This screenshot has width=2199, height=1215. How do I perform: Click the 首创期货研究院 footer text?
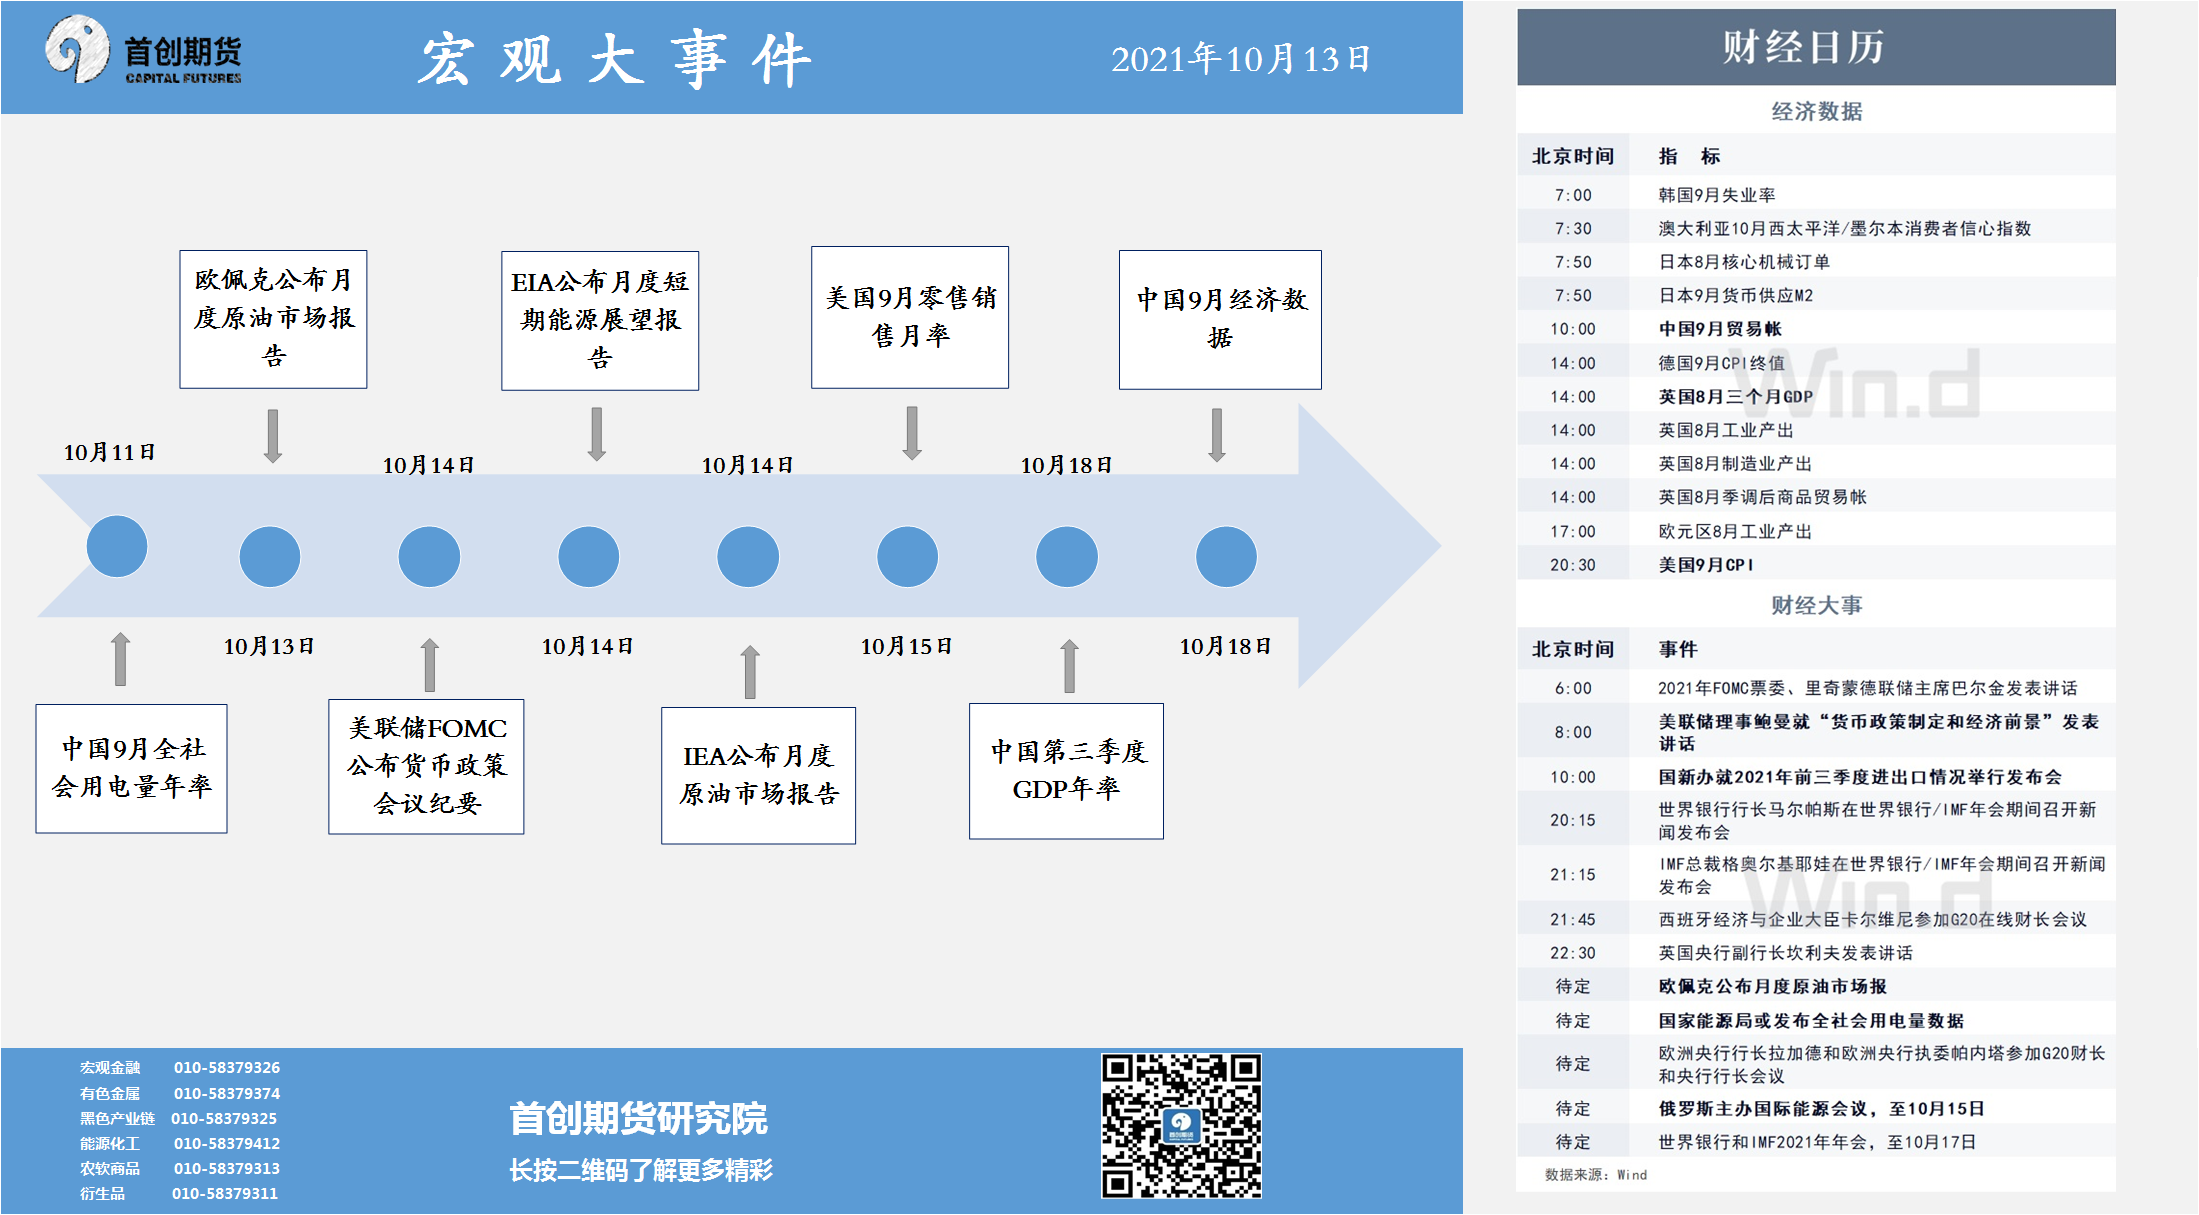[638, 1118]
